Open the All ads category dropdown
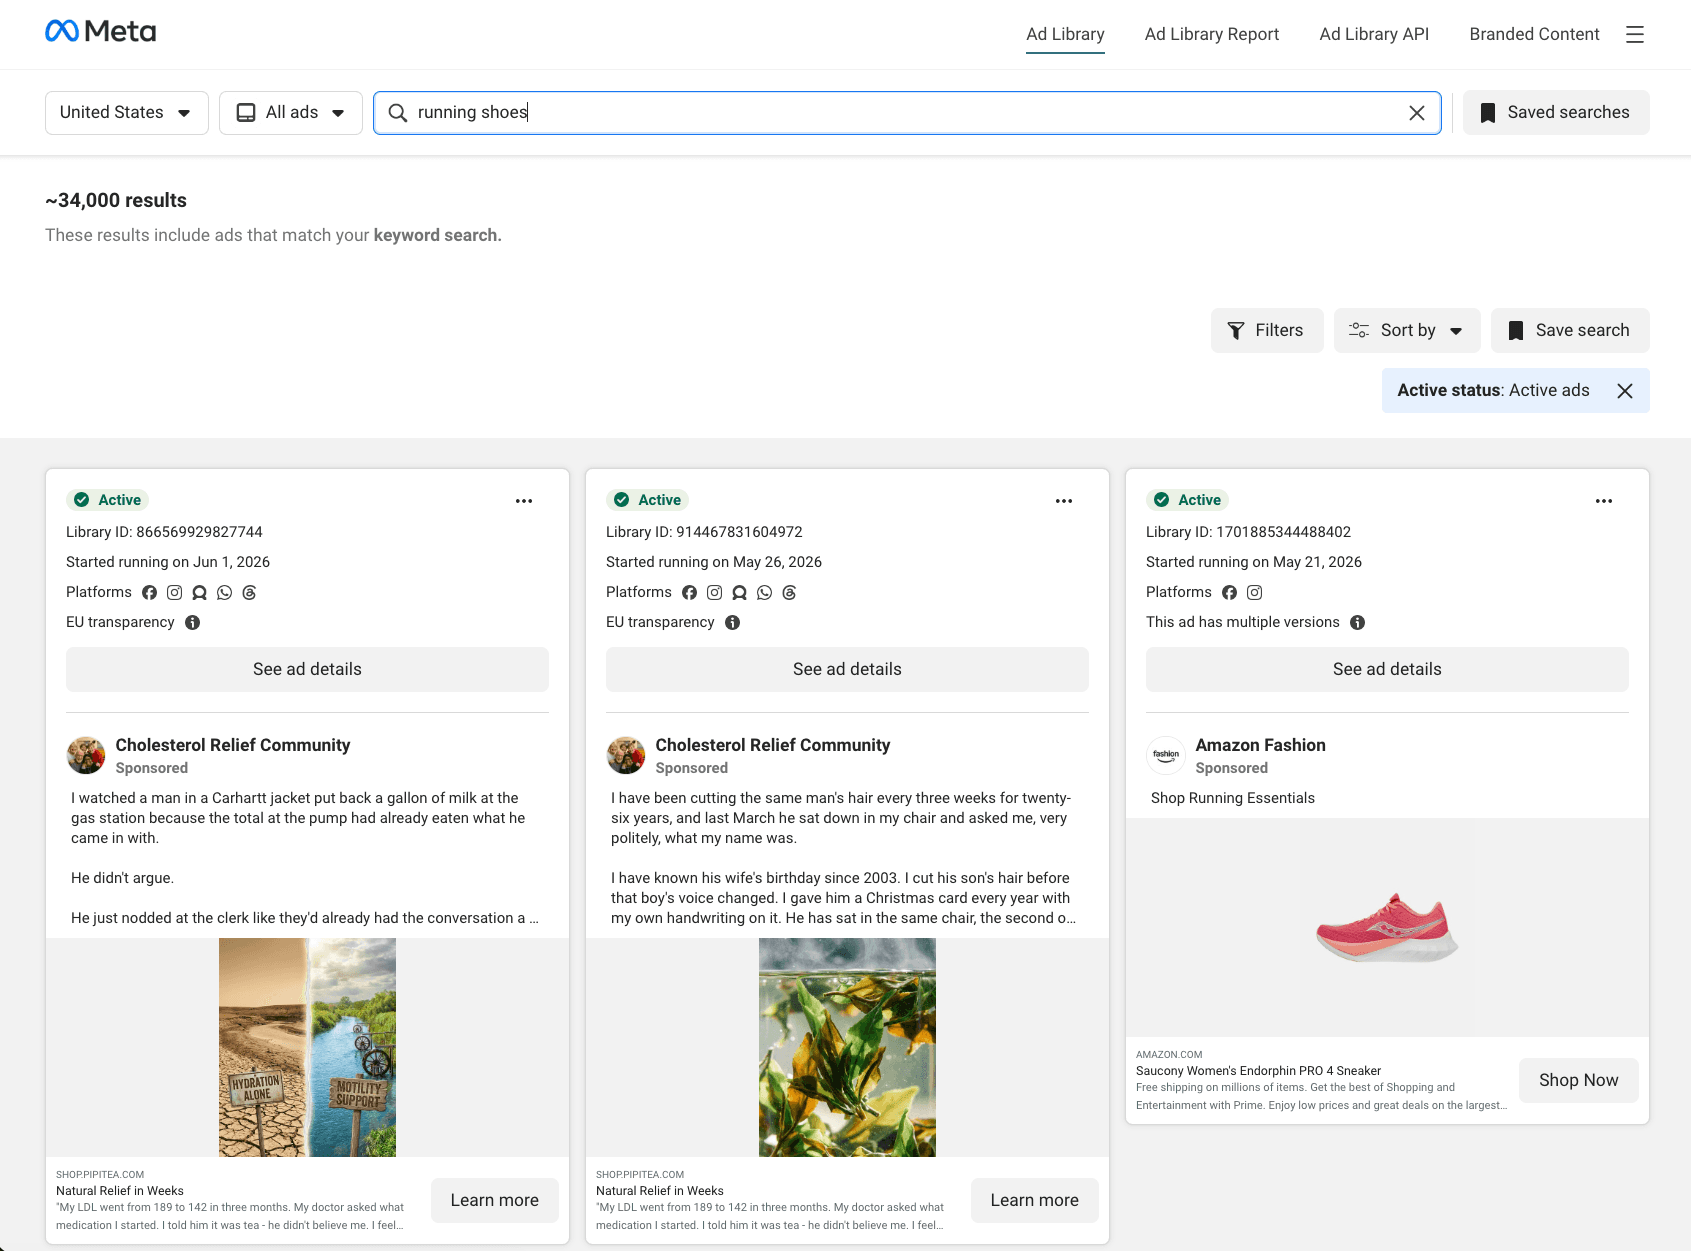 291,113
